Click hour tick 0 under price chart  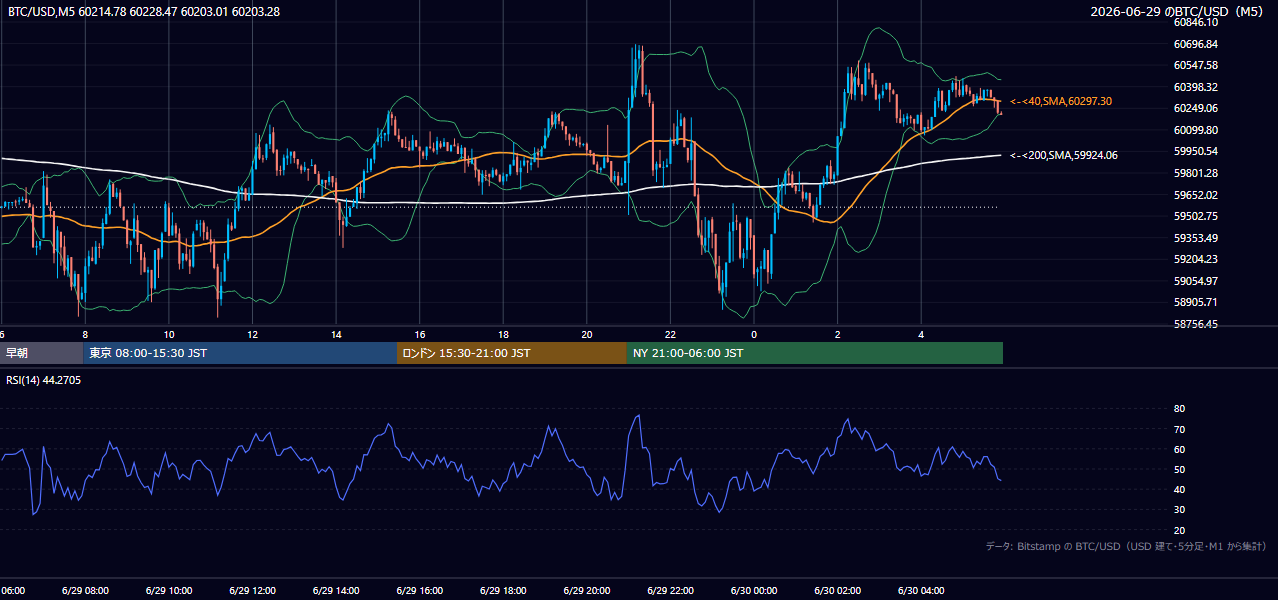click(754, 334)
